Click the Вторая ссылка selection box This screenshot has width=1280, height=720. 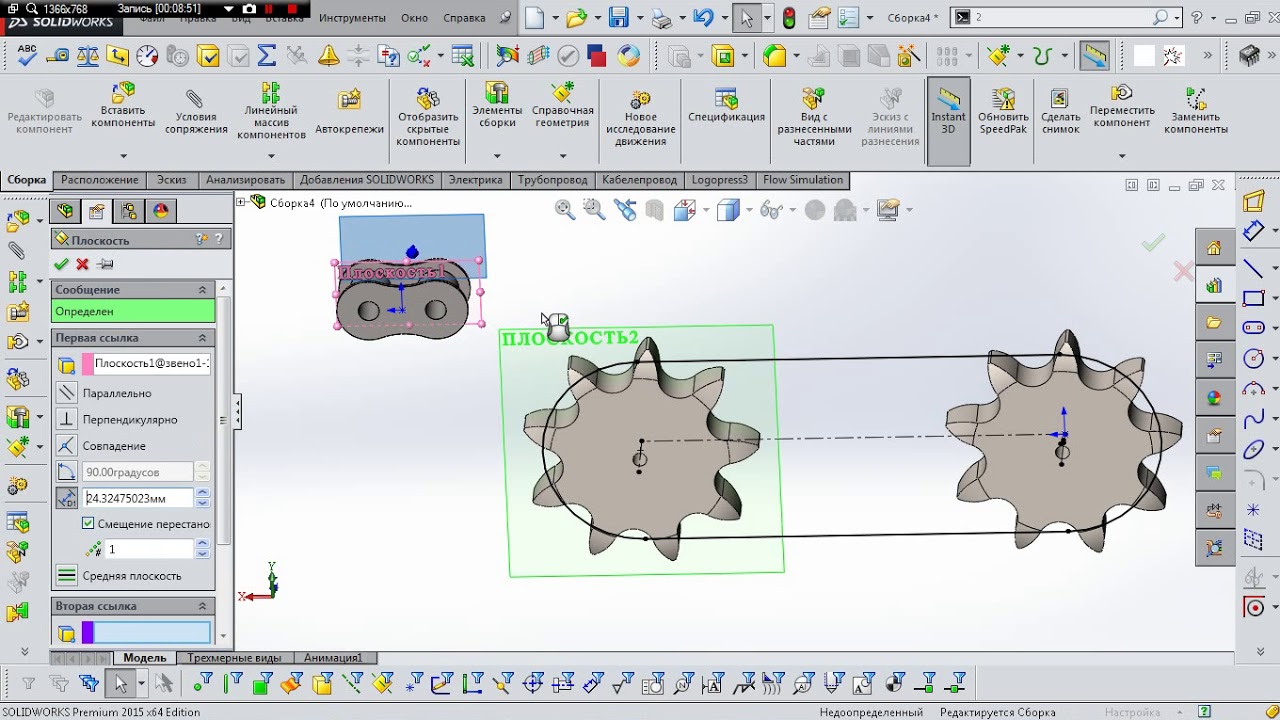pos(146,632)
